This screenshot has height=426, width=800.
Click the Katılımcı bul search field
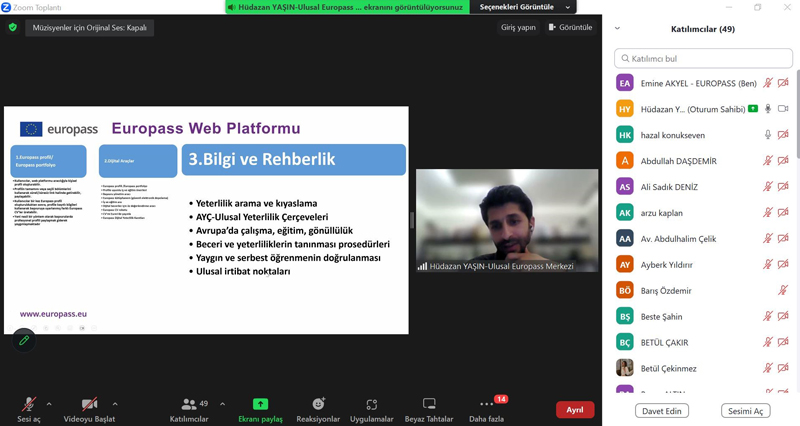pyautogui.click(x=703, y=58)
